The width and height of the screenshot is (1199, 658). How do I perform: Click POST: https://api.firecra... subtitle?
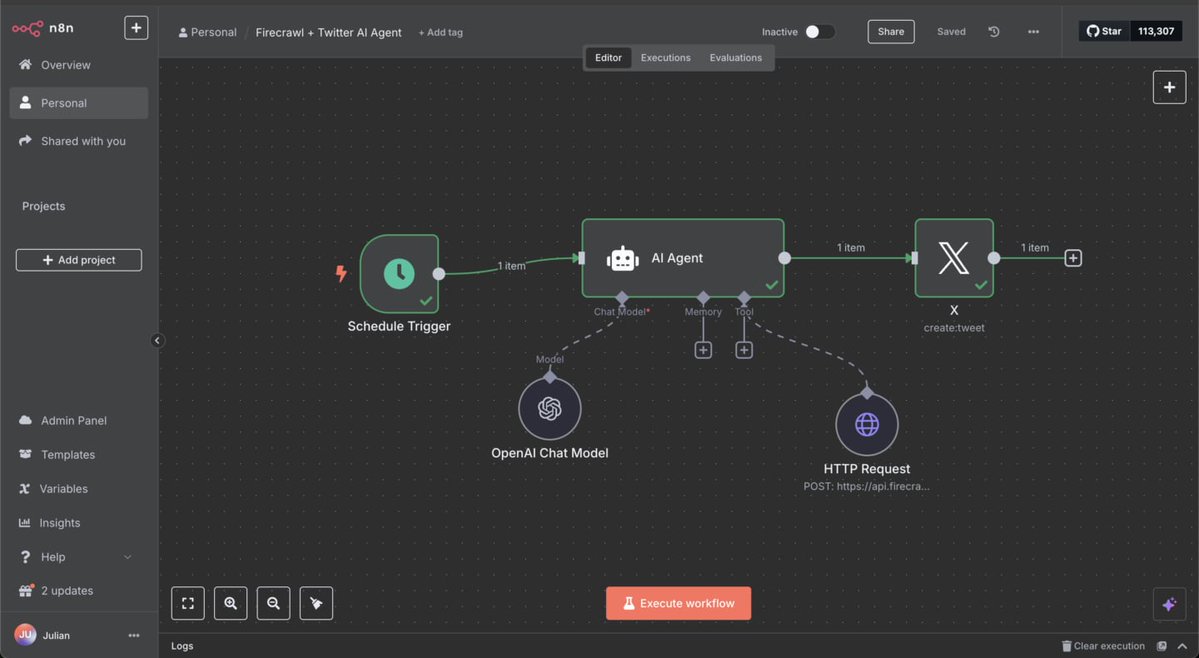[866, 486]
